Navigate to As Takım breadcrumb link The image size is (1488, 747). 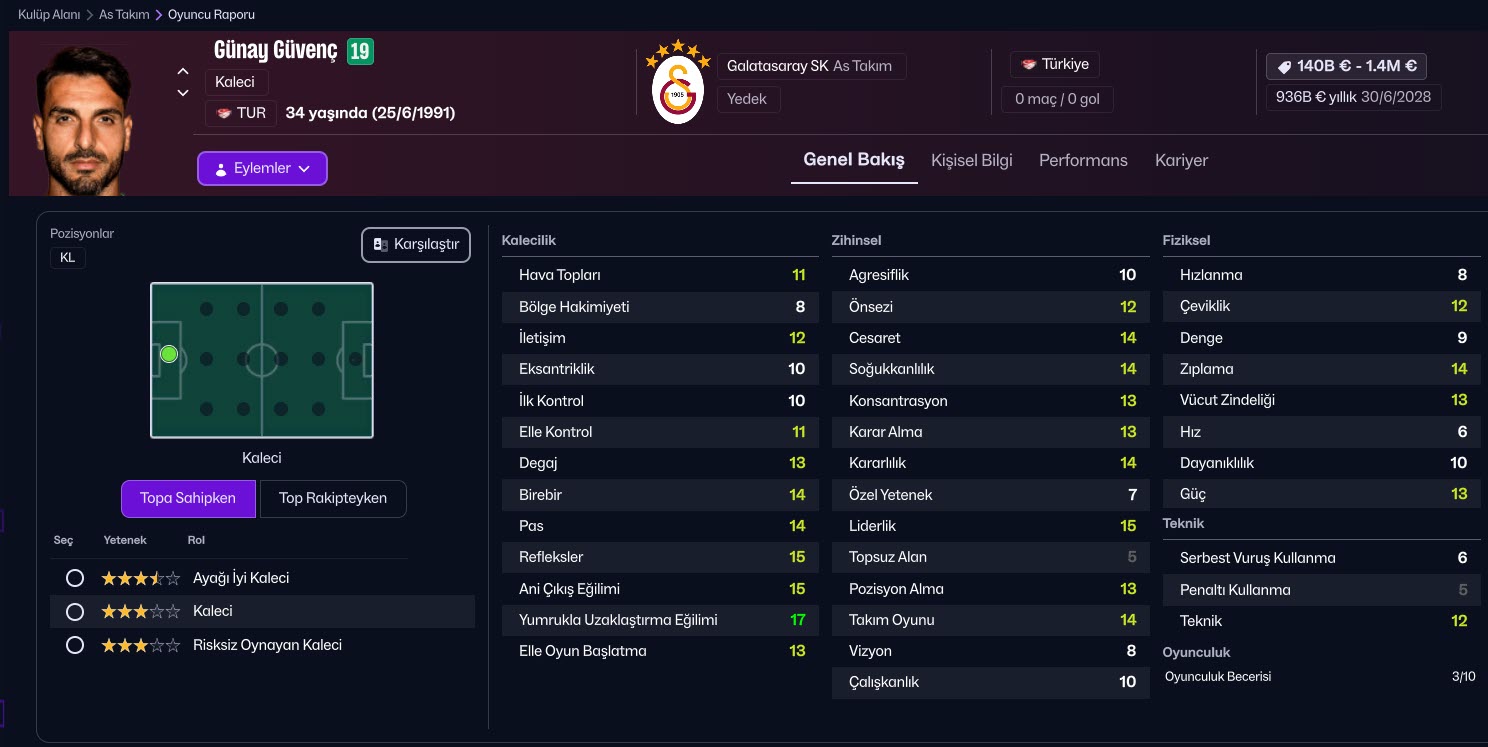point(124,15)
